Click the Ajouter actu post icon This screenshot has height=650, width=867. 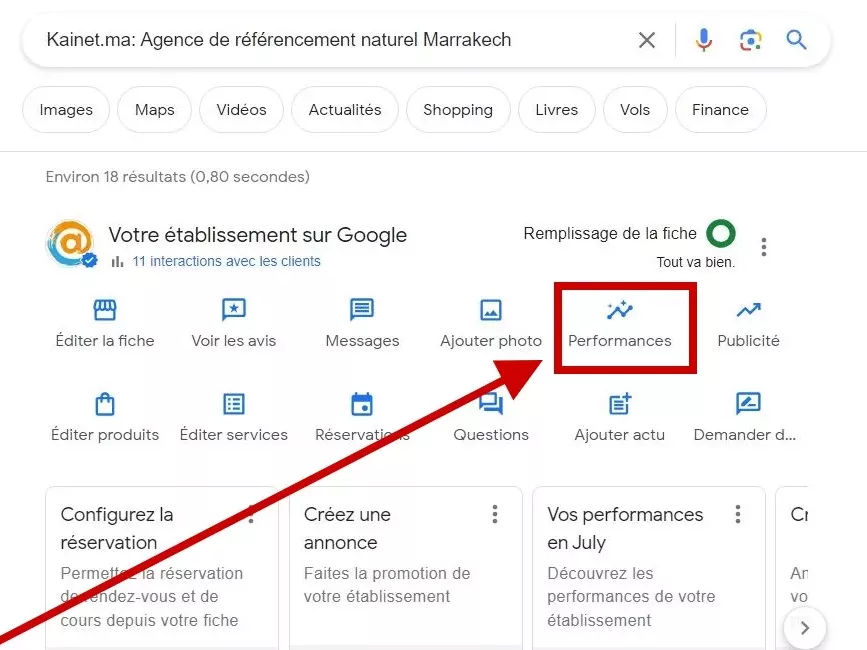pos(620,404)
